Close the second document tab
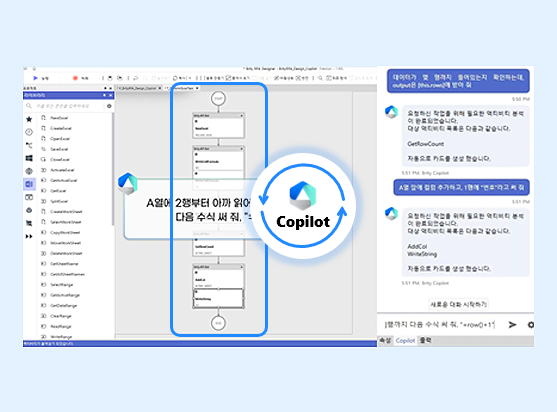The image size is (557, 412). pos(197,88)
